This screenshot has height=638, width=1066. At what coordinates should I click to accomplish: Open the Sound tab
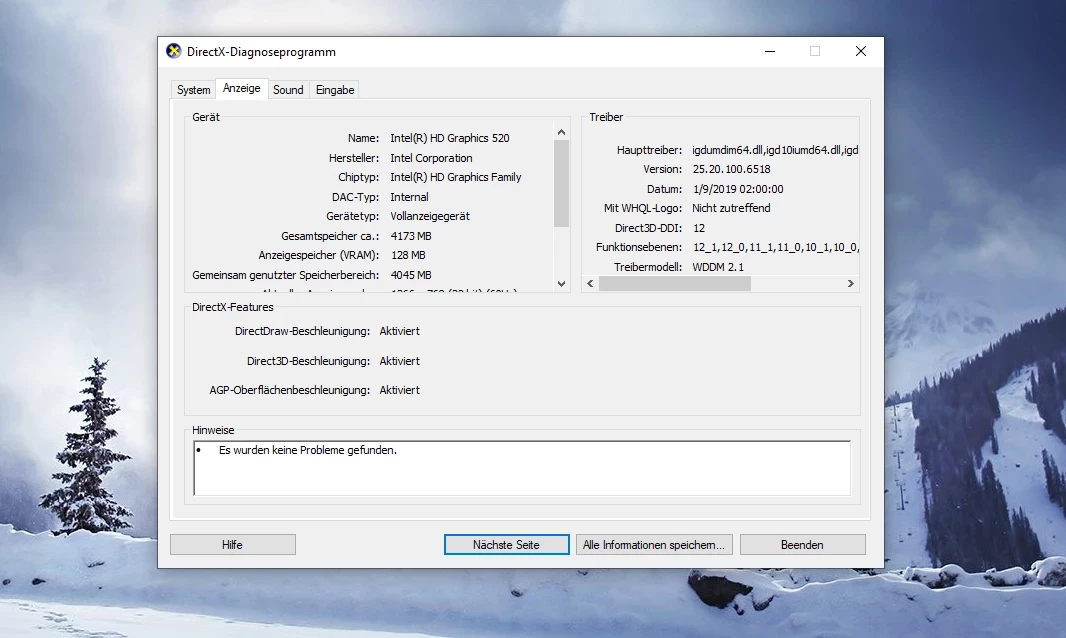[x=288, y=90]
